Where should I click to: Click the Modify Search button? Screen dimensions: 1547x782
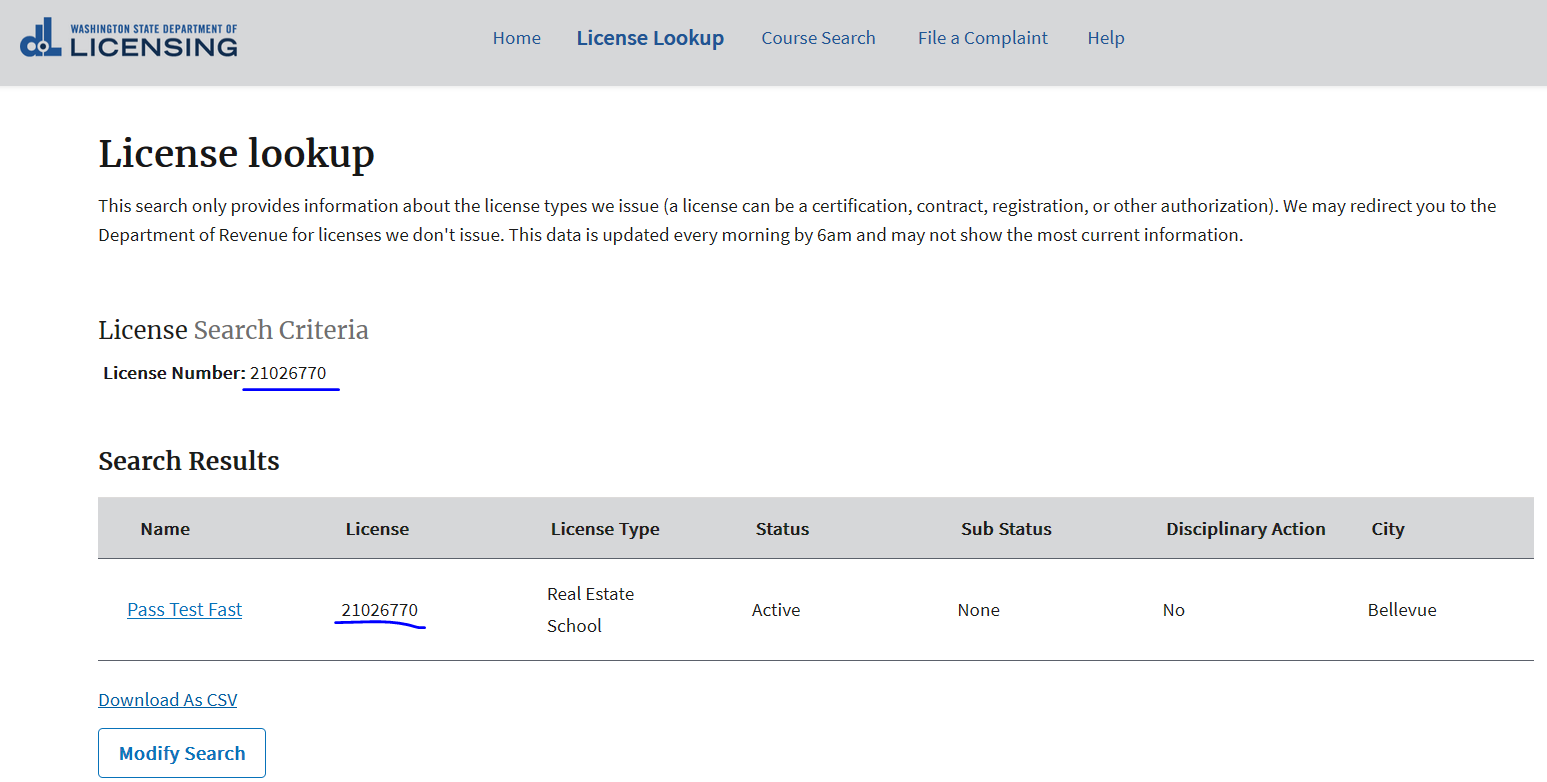click(182, 753)
